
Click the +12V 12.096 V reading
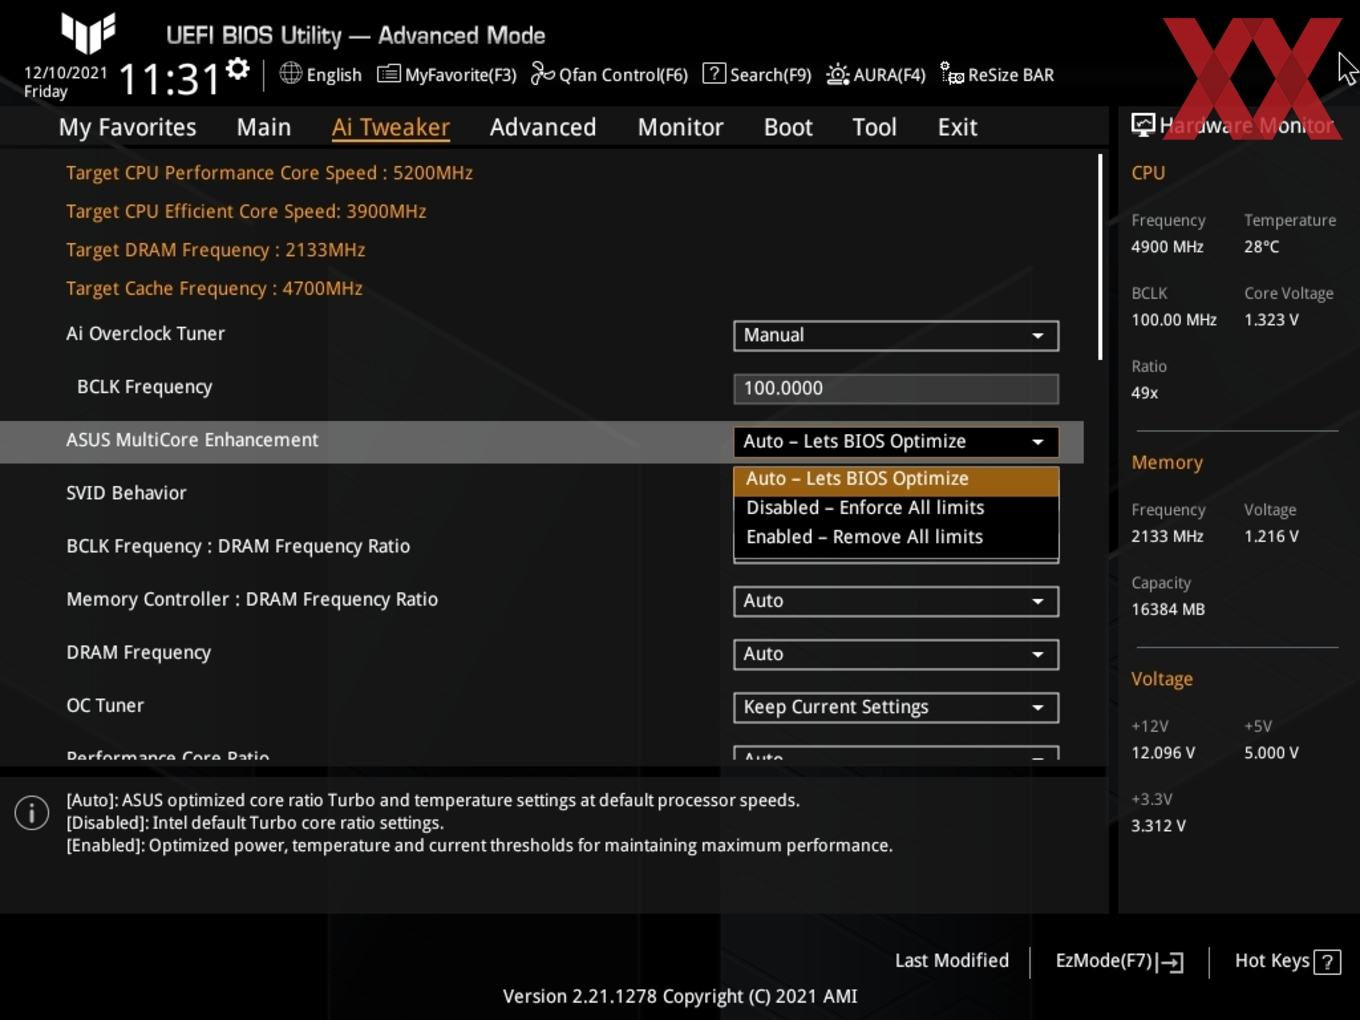tap(1163, 753)
